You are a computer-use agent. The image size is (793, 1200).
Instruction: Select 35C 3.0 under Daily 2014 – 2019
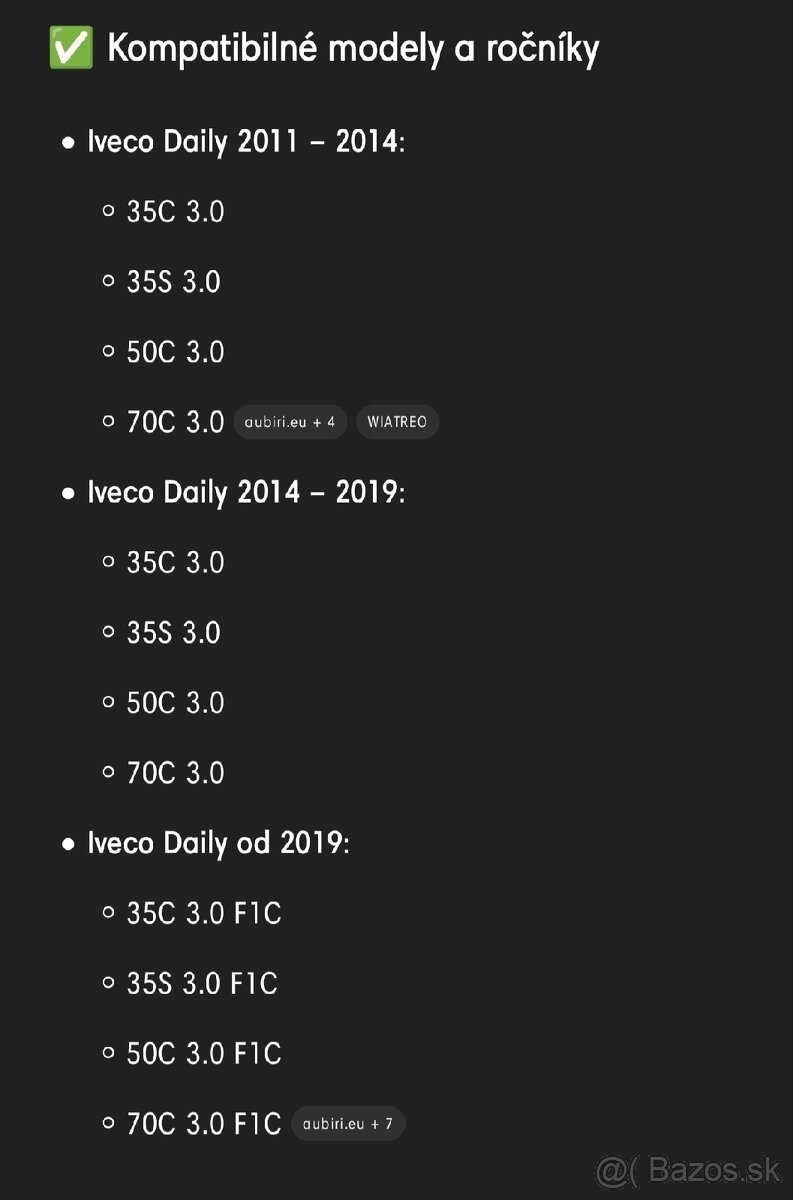coord(175,562)
